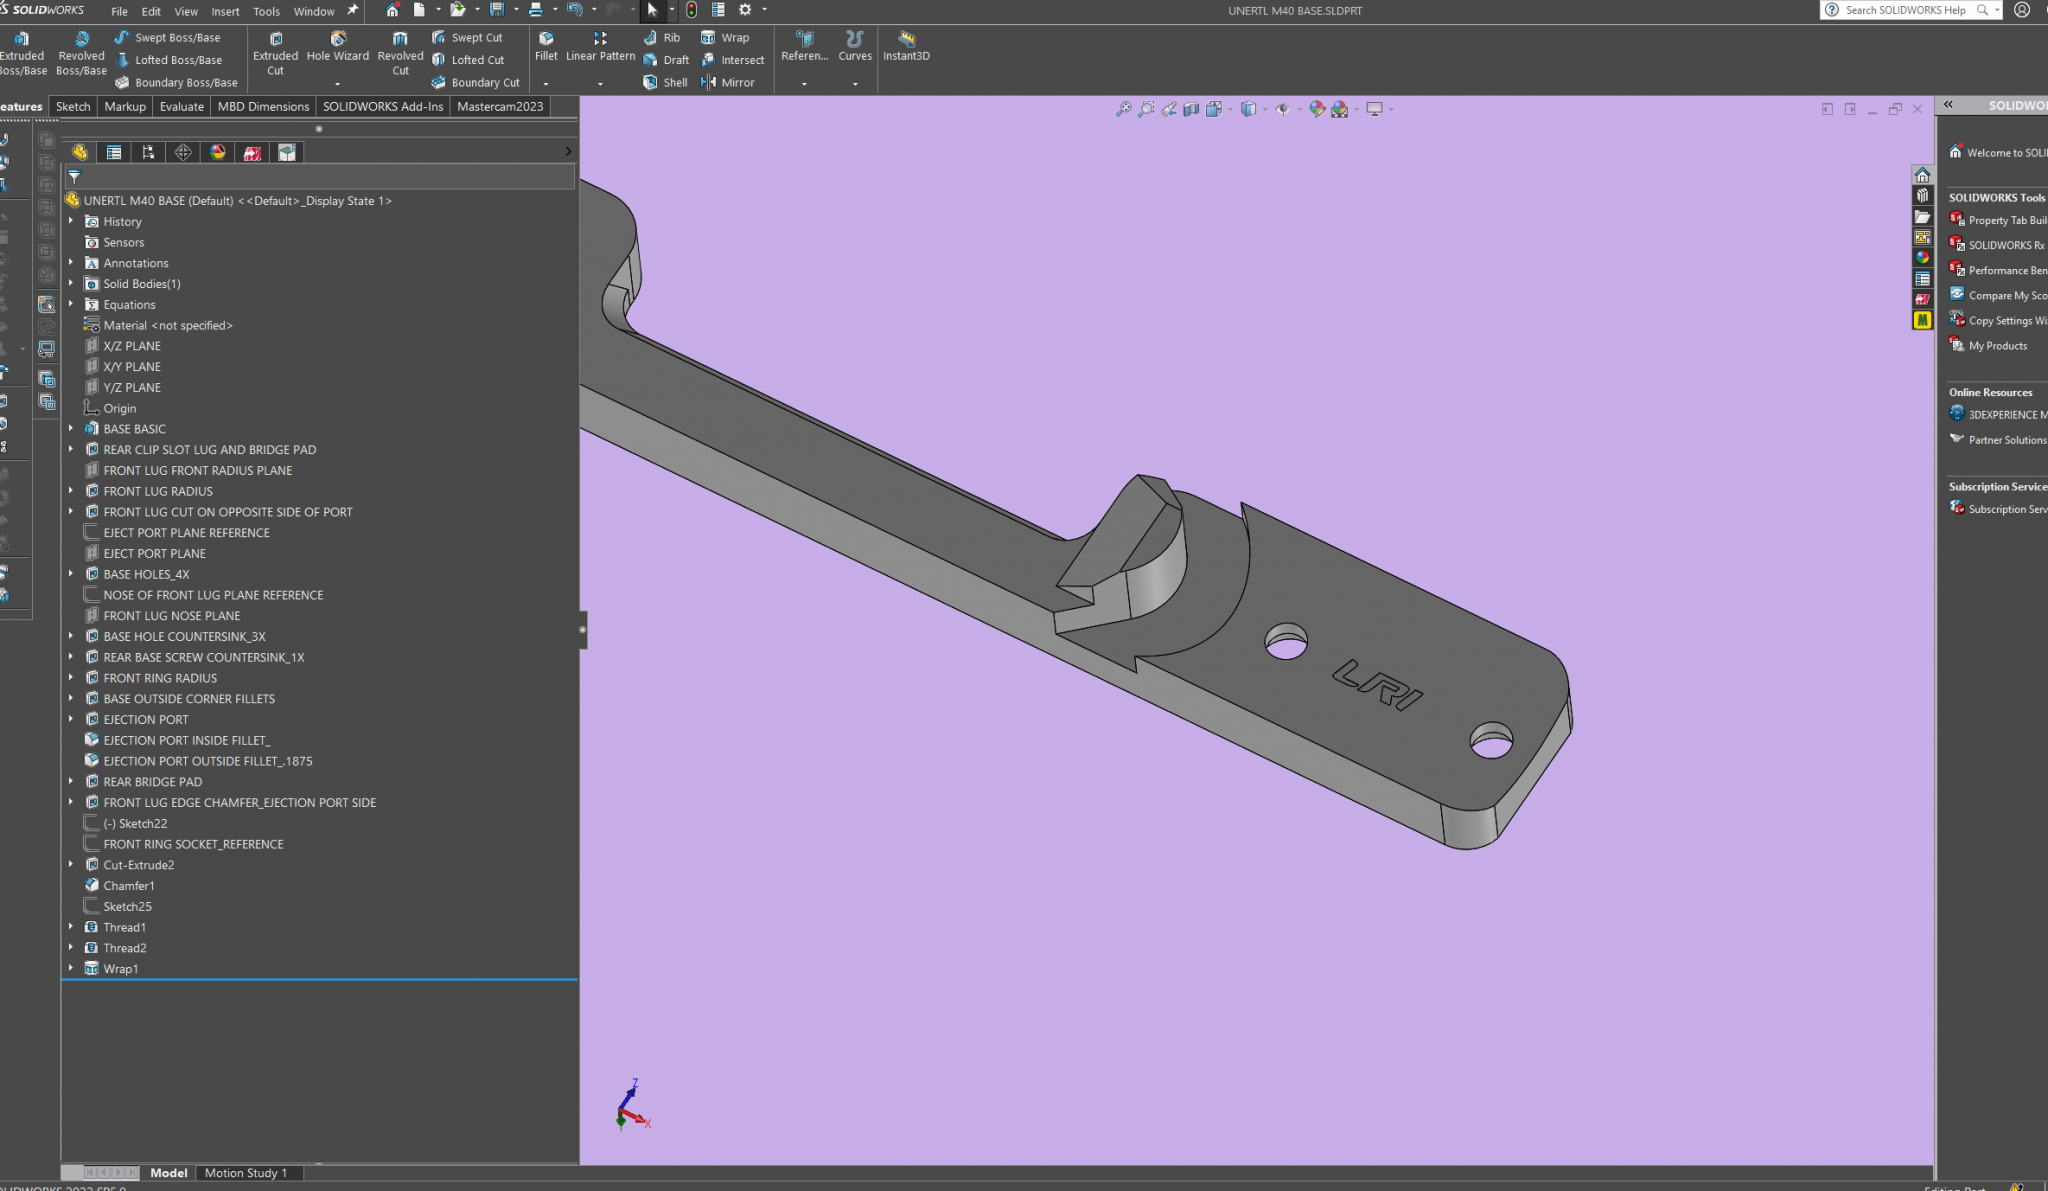Image resolution: width=2048 pixels, height=1191 pixels.
Task: Select the Mirror tool
Action: tap(727, 82)
